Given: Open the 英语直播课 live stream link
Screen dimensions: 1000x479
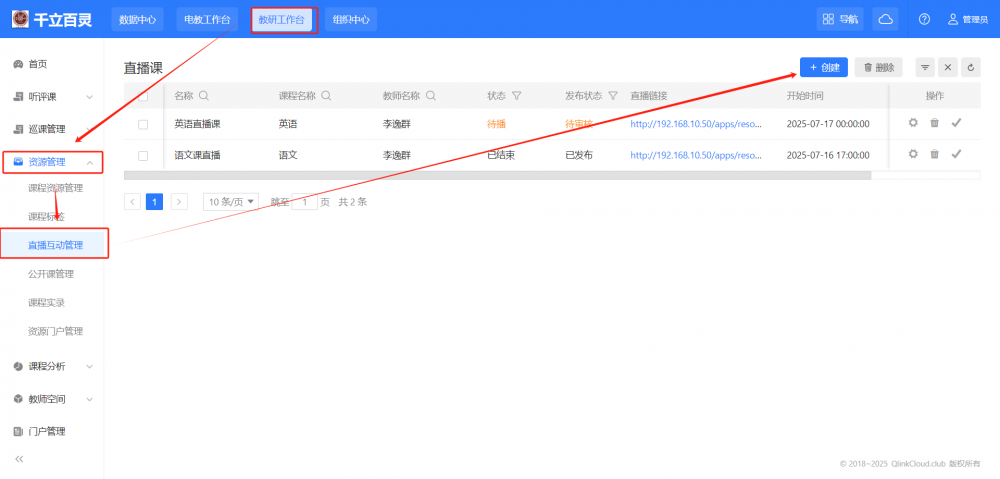Looking at the screenshot, I should click(x=696, y=124).
